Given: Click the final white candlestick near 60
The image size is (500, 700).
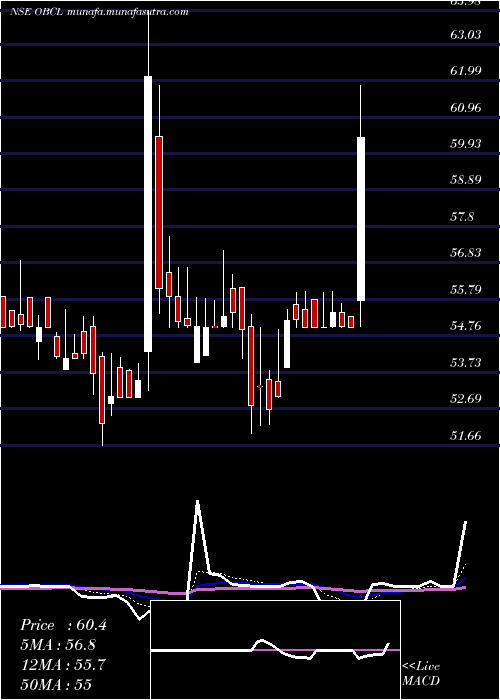Looking at the screenshot, I should pos(361,219).
